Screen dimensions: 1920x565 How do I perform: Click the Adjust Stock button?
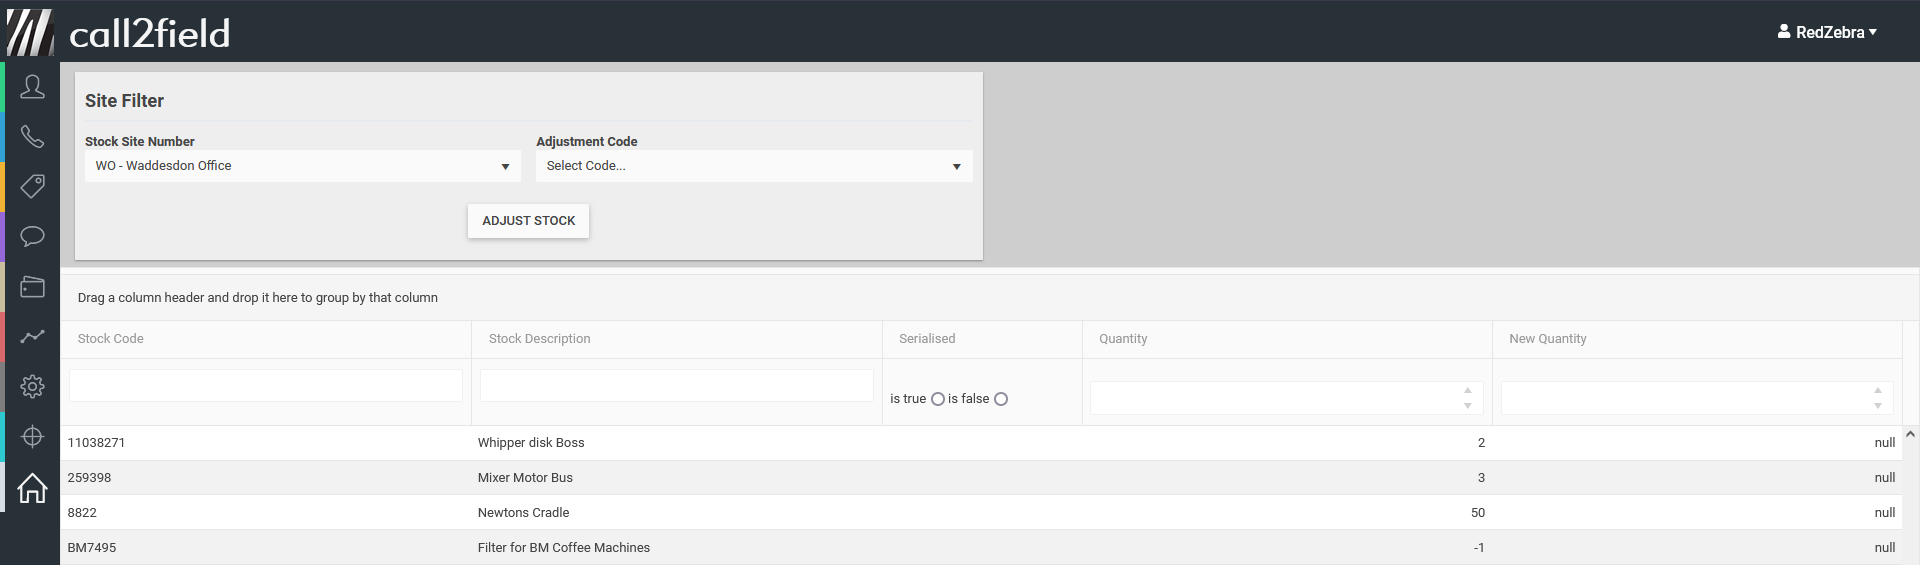click(x=528, y=221)
